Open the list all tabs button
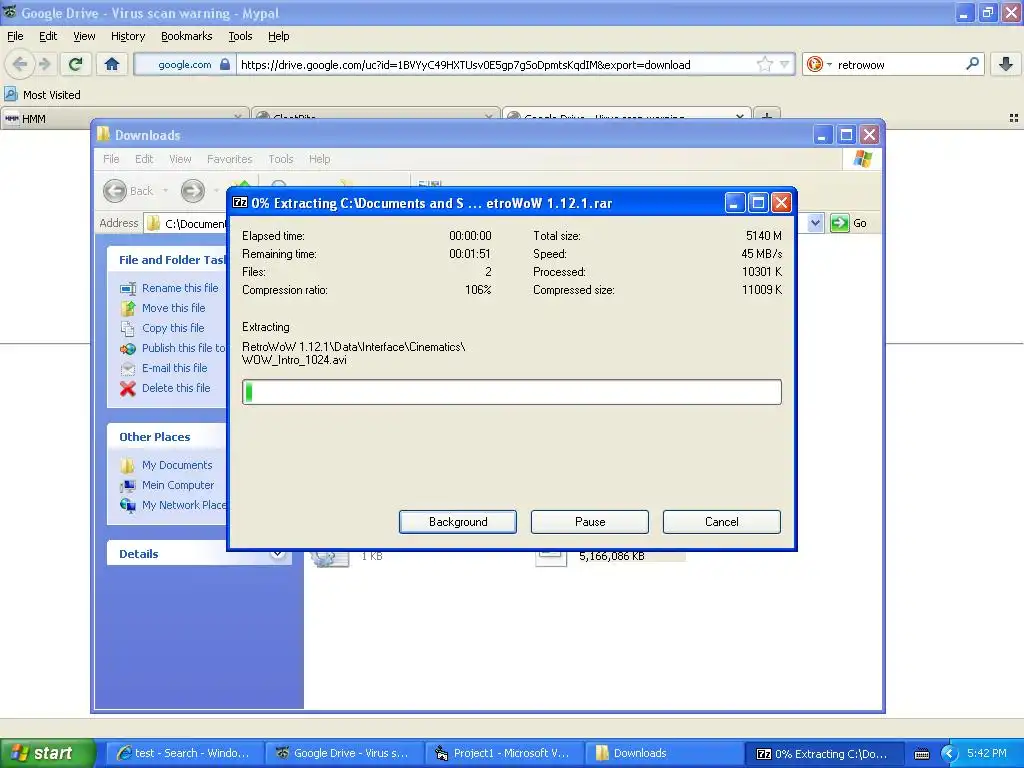Viewport: 1024px width, 768px height. (1014, 118)
